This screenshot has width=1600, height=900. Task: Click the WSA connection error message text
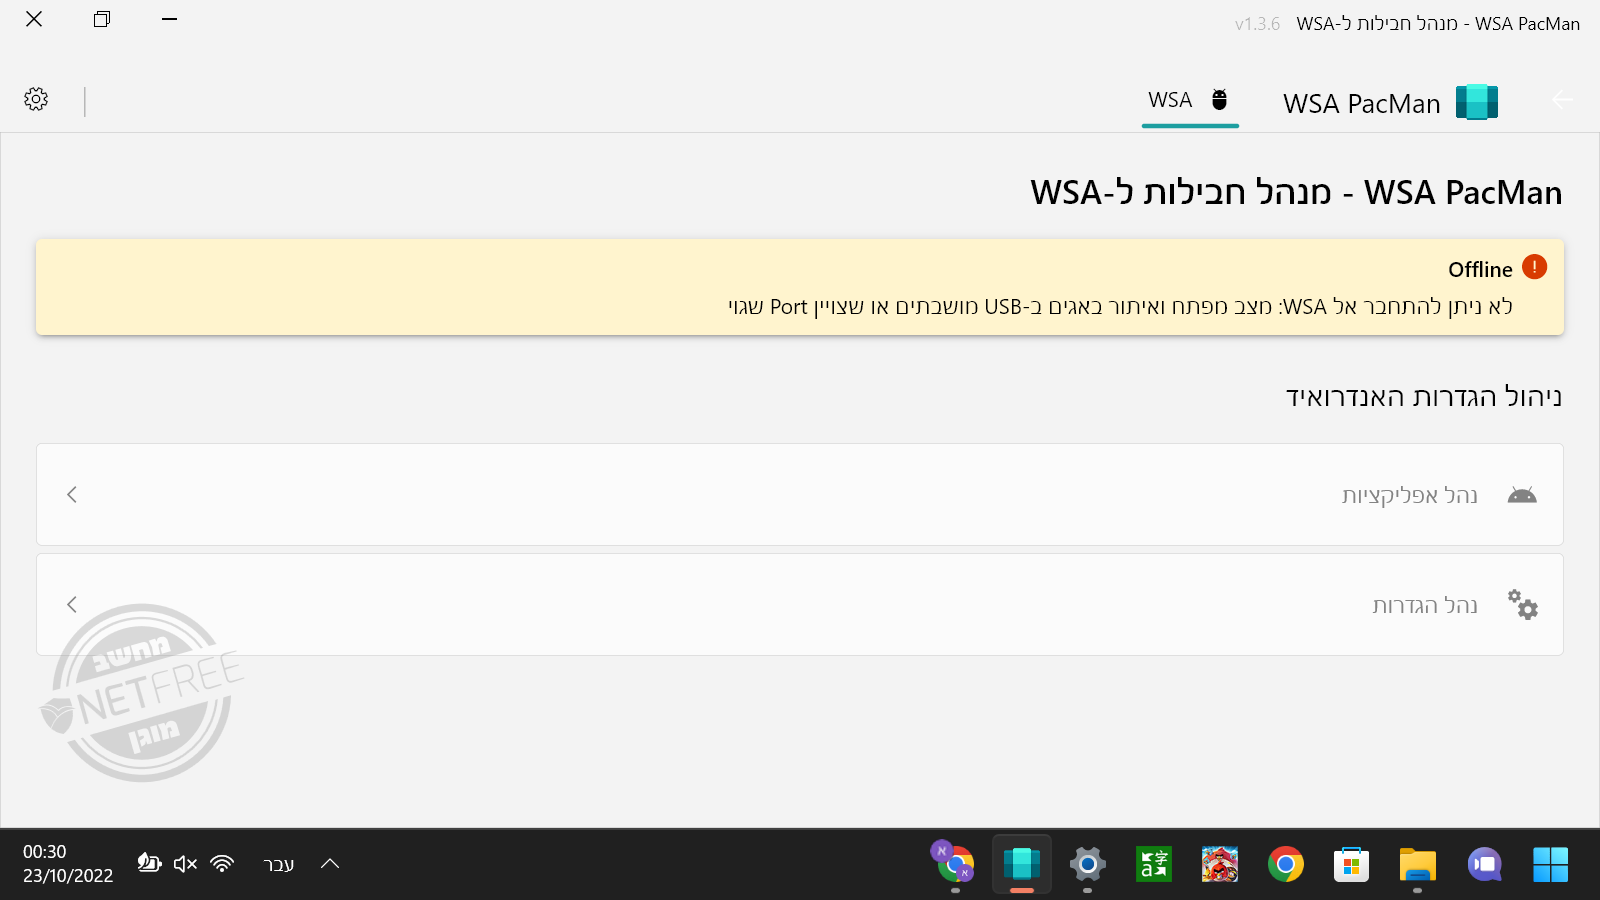[1120, 307]
